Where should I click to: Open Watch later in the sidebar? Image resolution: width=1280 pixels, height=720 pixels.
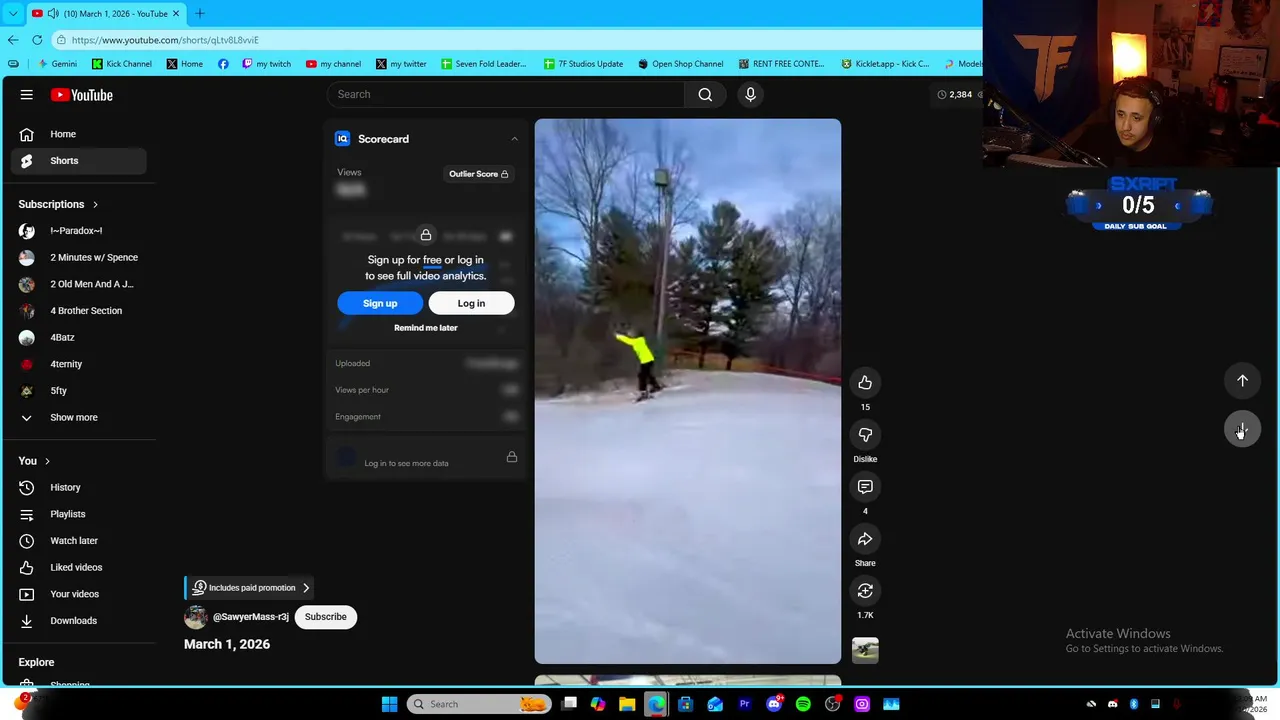tap(78, 541)
